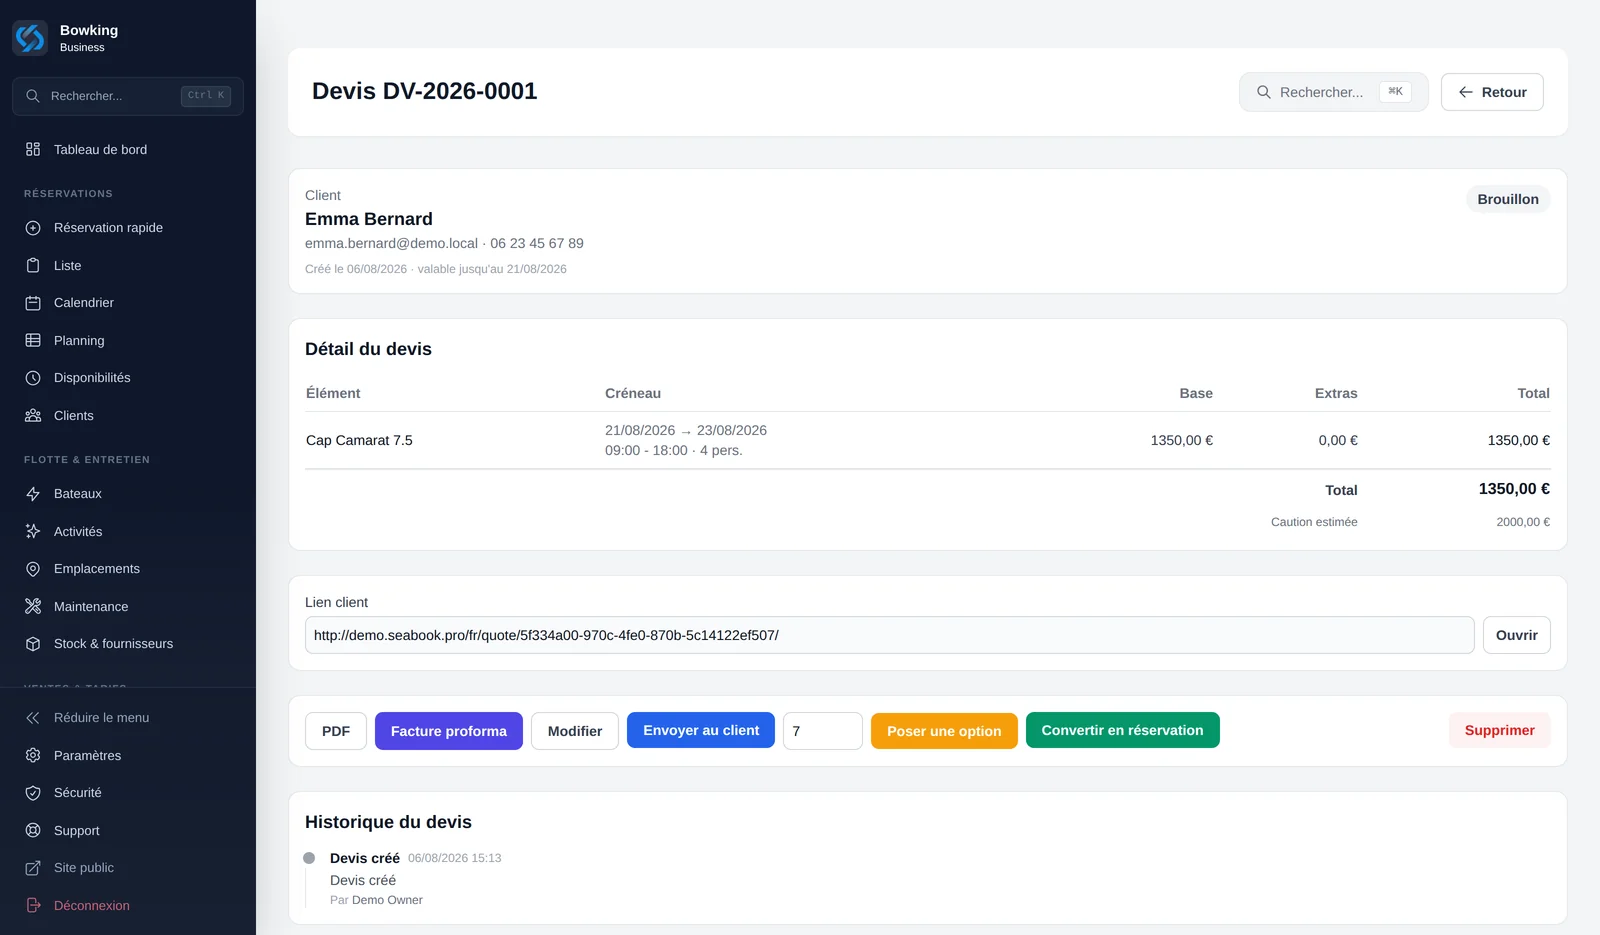Viewport: 1600px width, 935px height.
Task: Click the Lien client URL field
Action: click(x=889, y=635)
